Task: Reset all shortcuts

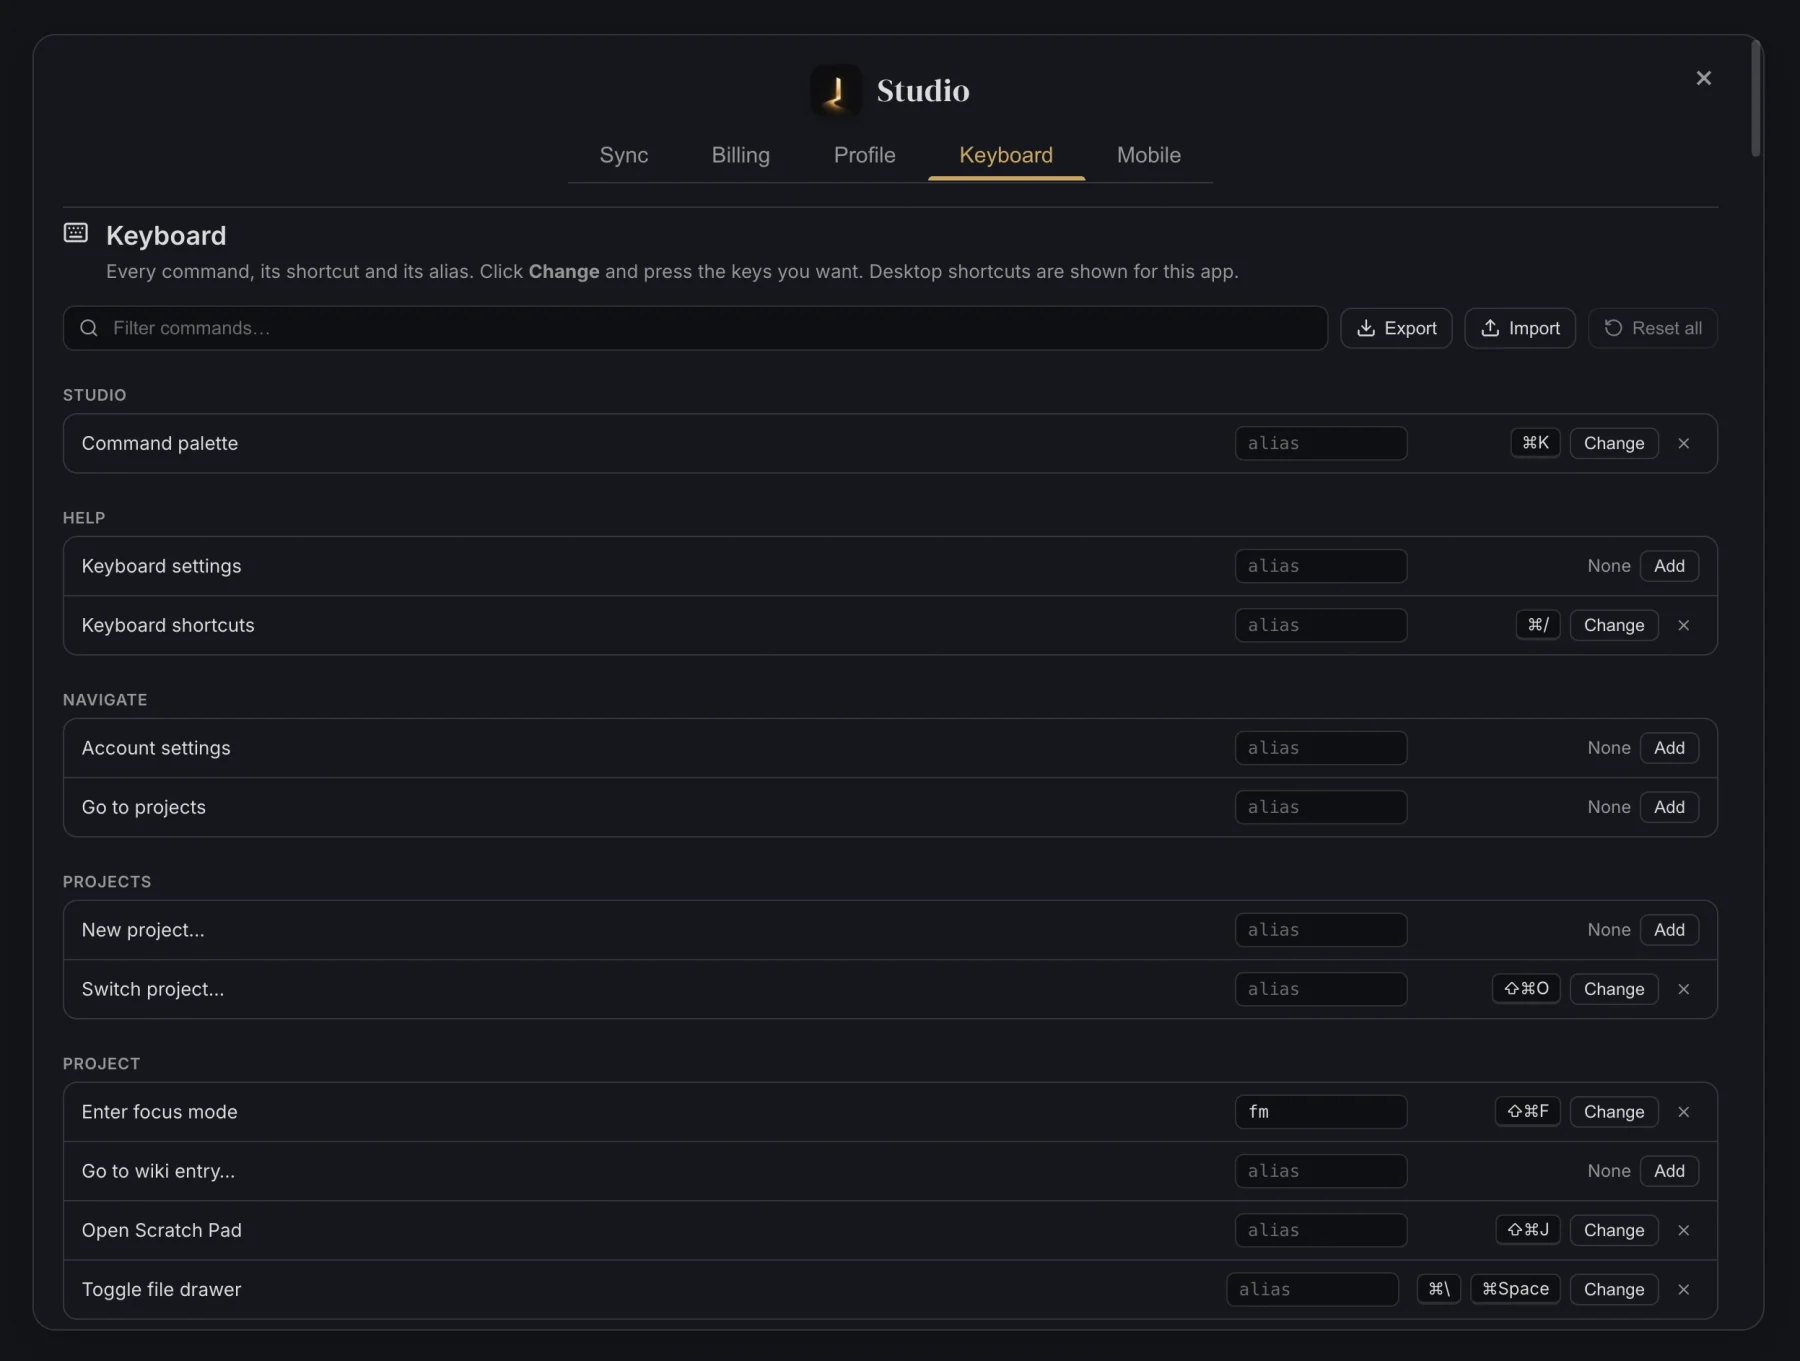Action: tap(1653, 328)
